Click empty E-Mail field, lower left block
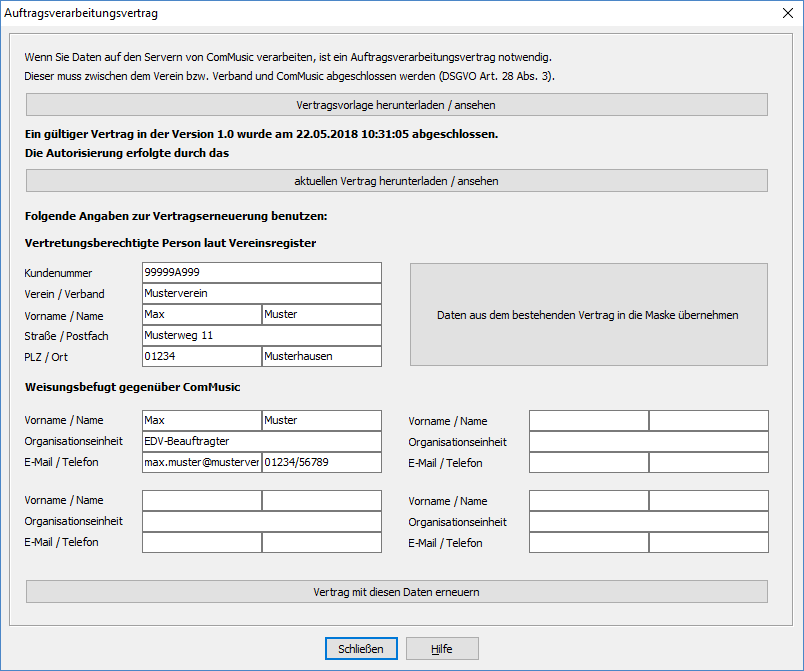The width and height of the screenshot is (804, 671). 202,542
